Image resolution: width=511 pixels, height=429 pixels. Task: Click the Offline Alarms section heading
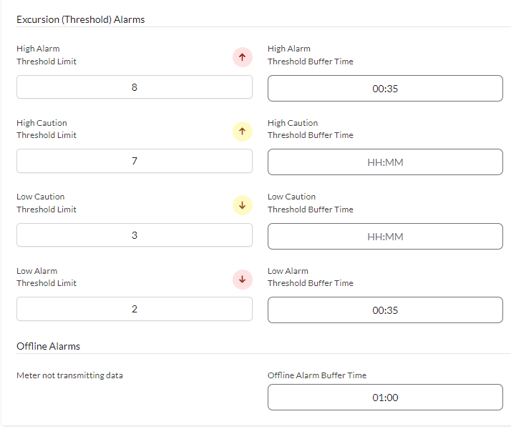pyautogui.click(x=48, y=346)
